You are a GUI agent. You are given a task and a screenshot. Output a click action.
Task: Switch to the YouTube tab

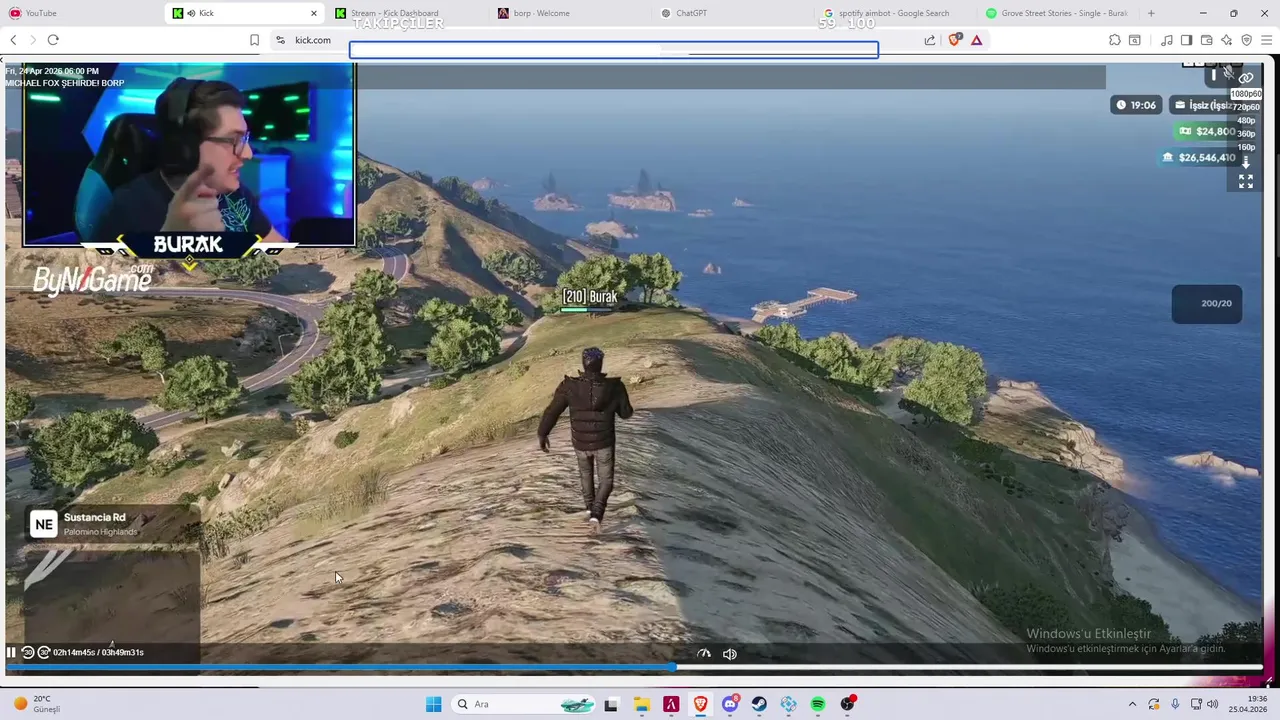[x=82, y=13]
